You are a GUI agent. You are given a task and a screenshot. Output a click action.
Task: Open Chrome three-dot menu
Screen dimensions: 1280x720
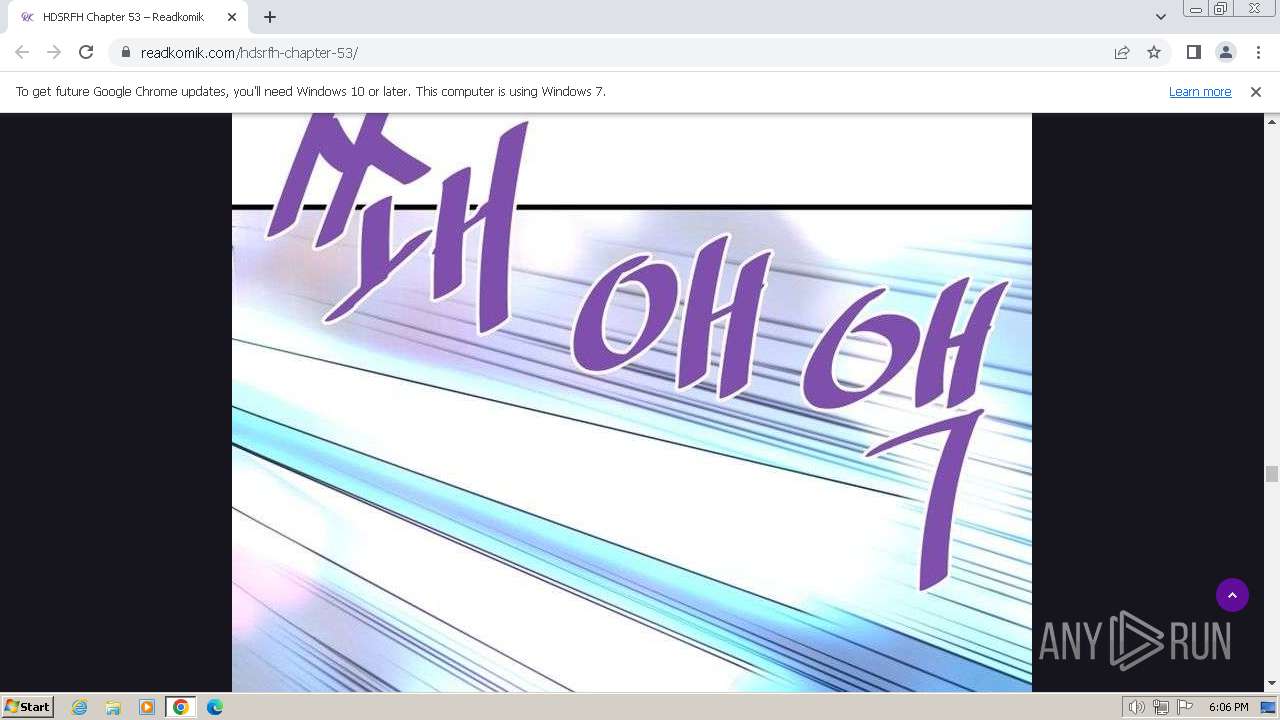[x=1258, y=52]
